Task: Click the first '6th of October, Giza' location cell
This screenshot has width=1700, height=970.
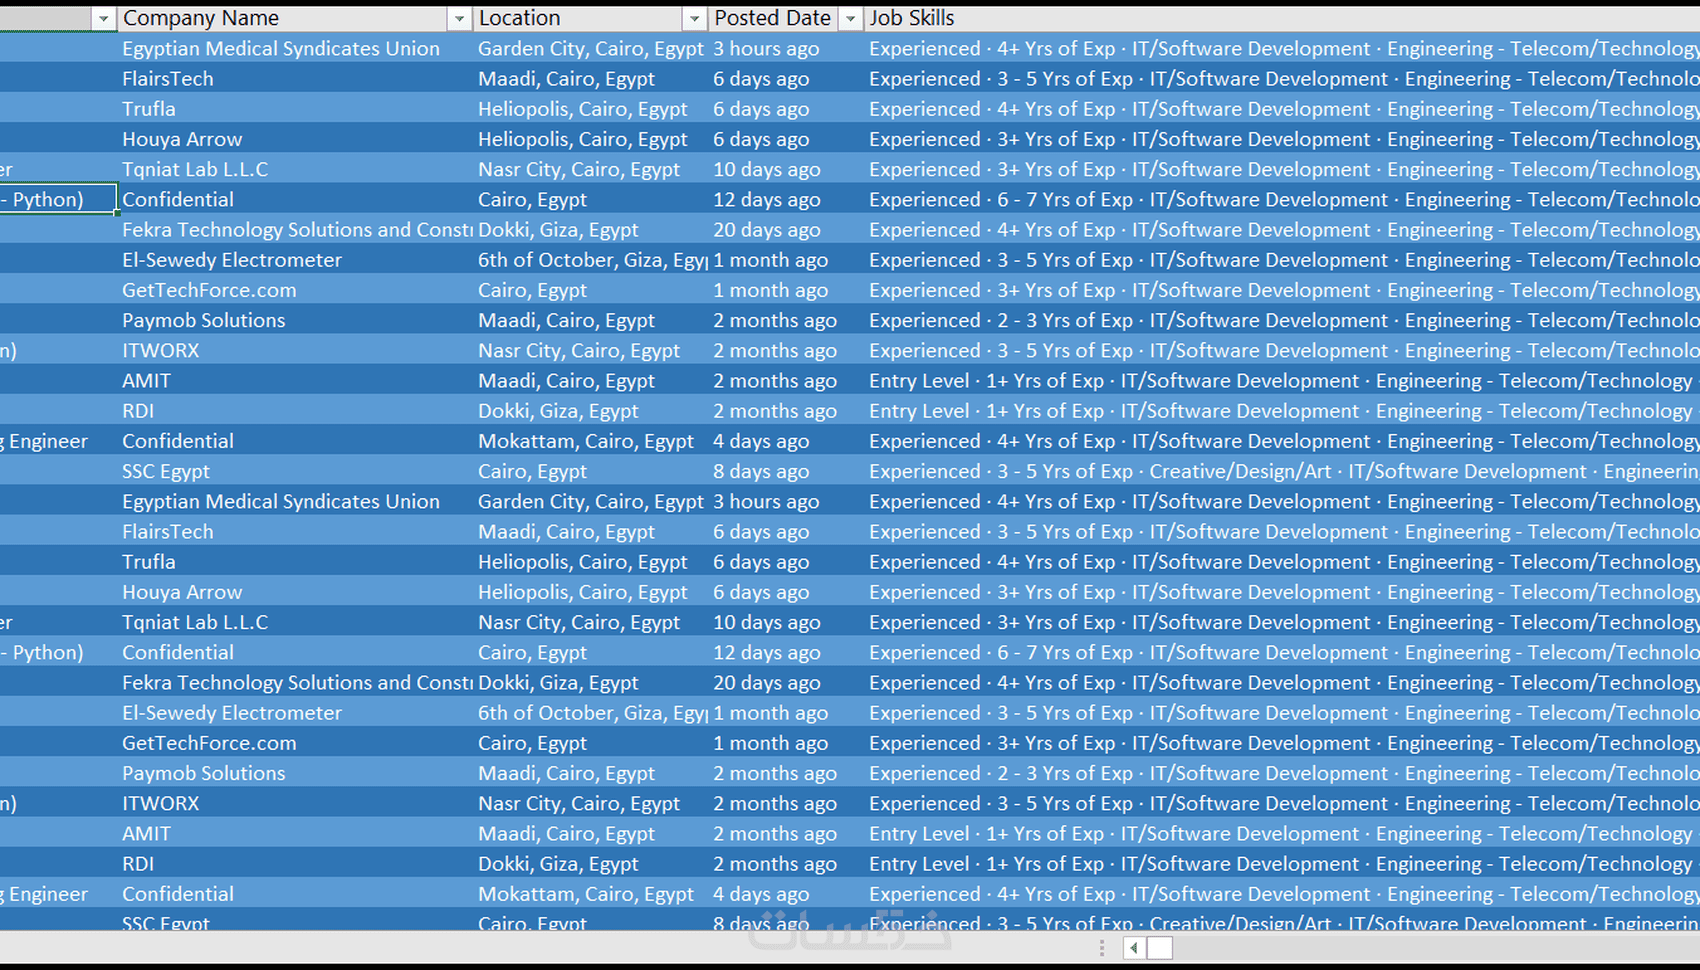Action: coord(590,259)
